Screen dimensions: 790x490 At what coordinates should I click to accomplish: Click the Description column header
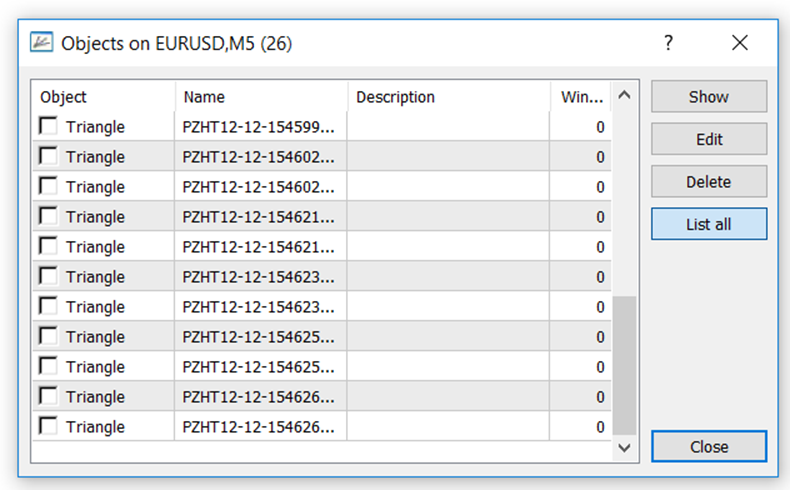pos(449,97)
